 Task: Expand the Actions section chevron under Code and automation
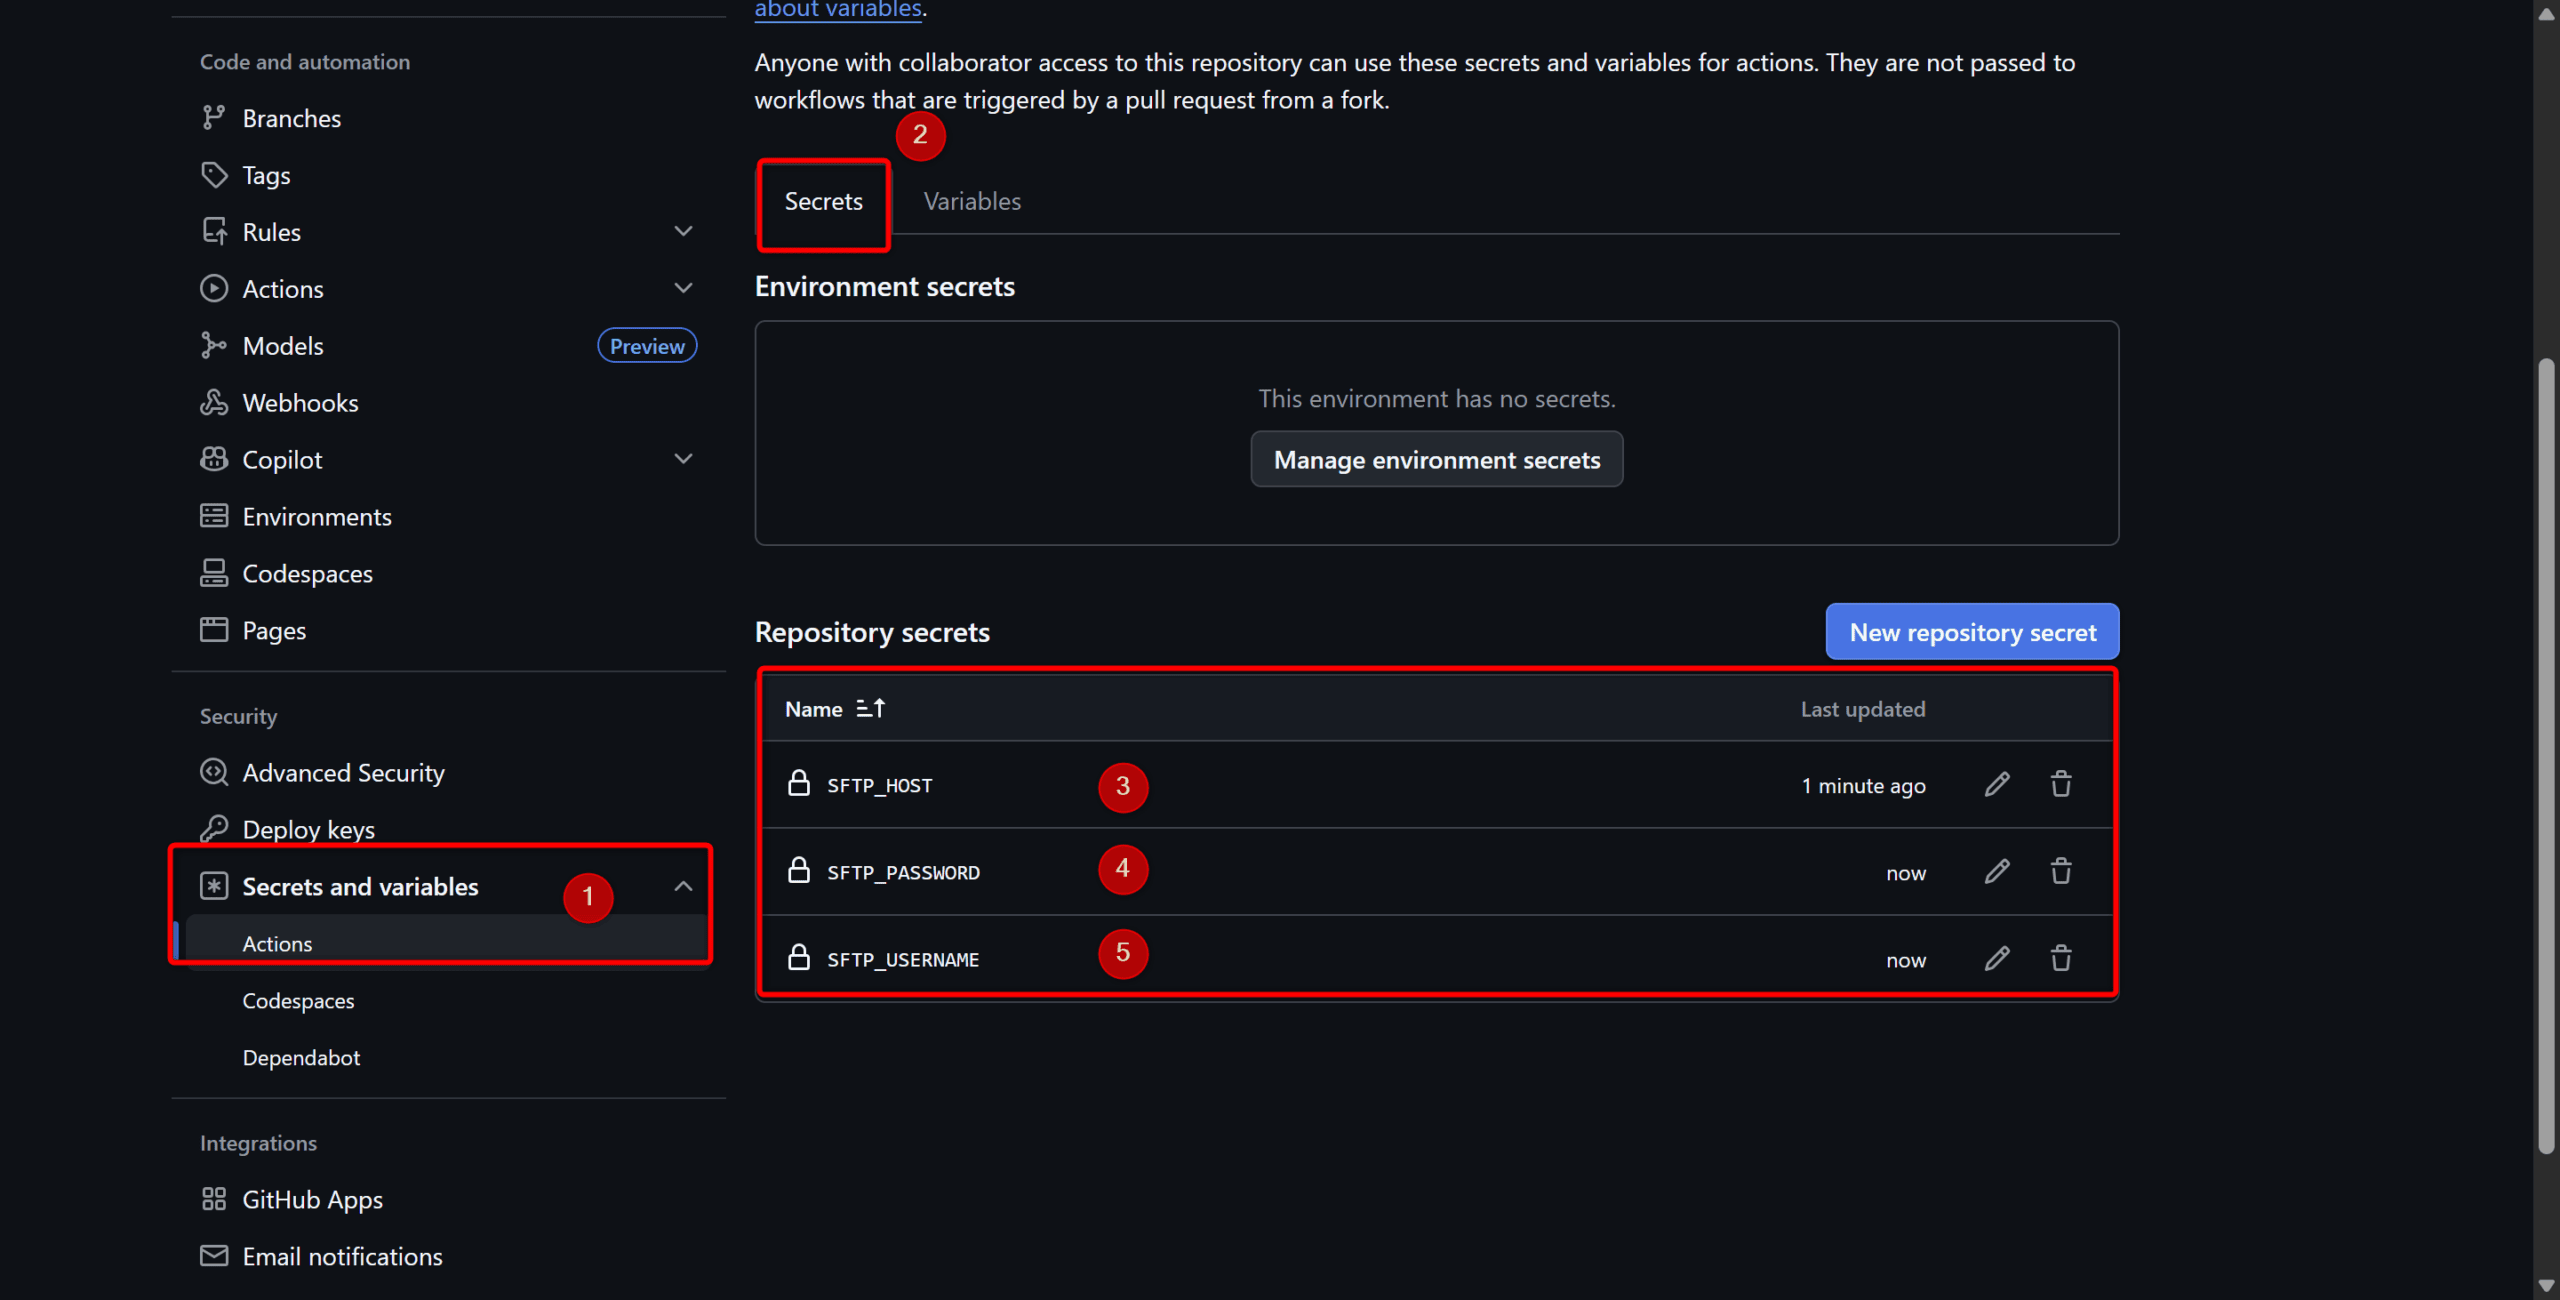pos(683,289)
